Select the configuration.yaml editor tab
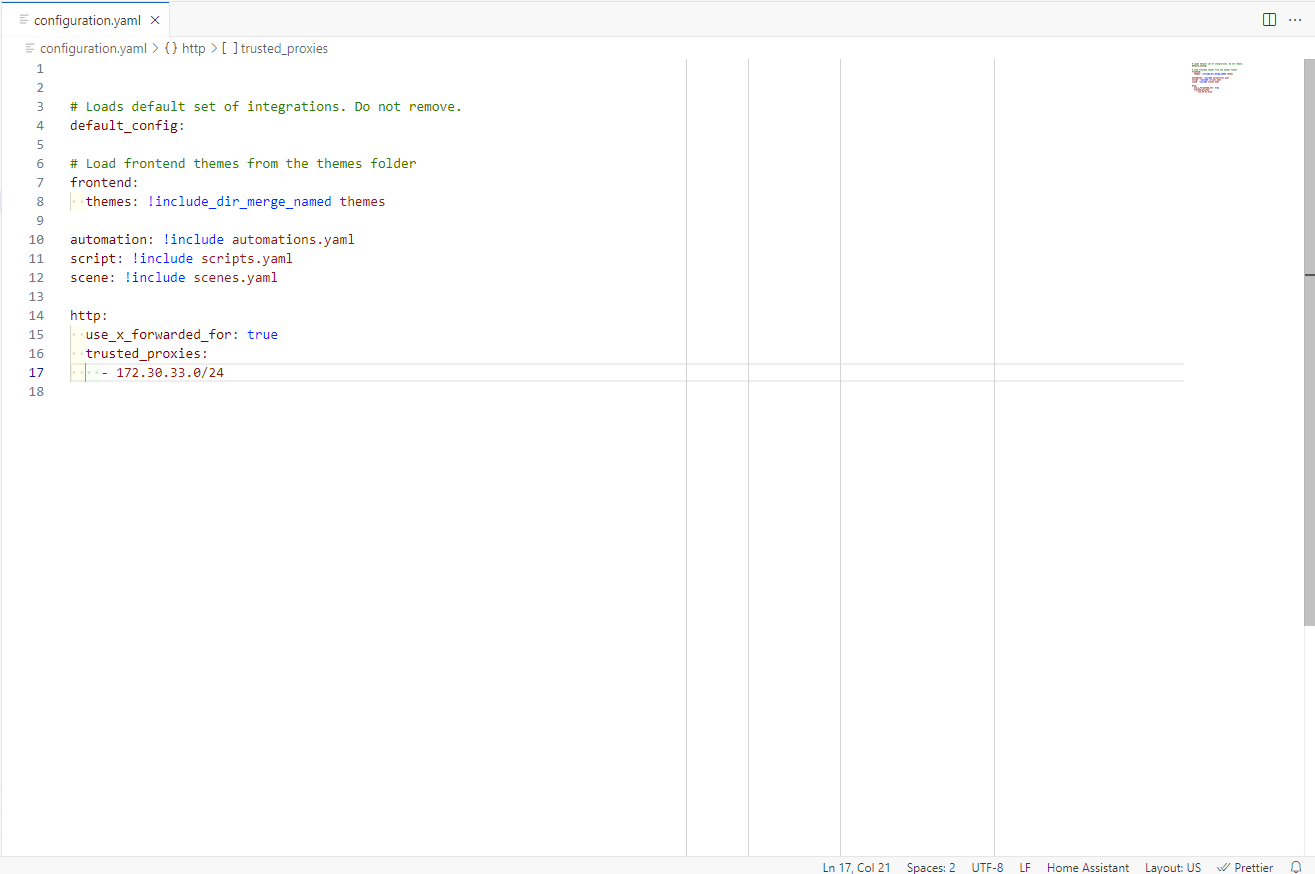Screen dimensions: 1315x874 coord(88,19)
